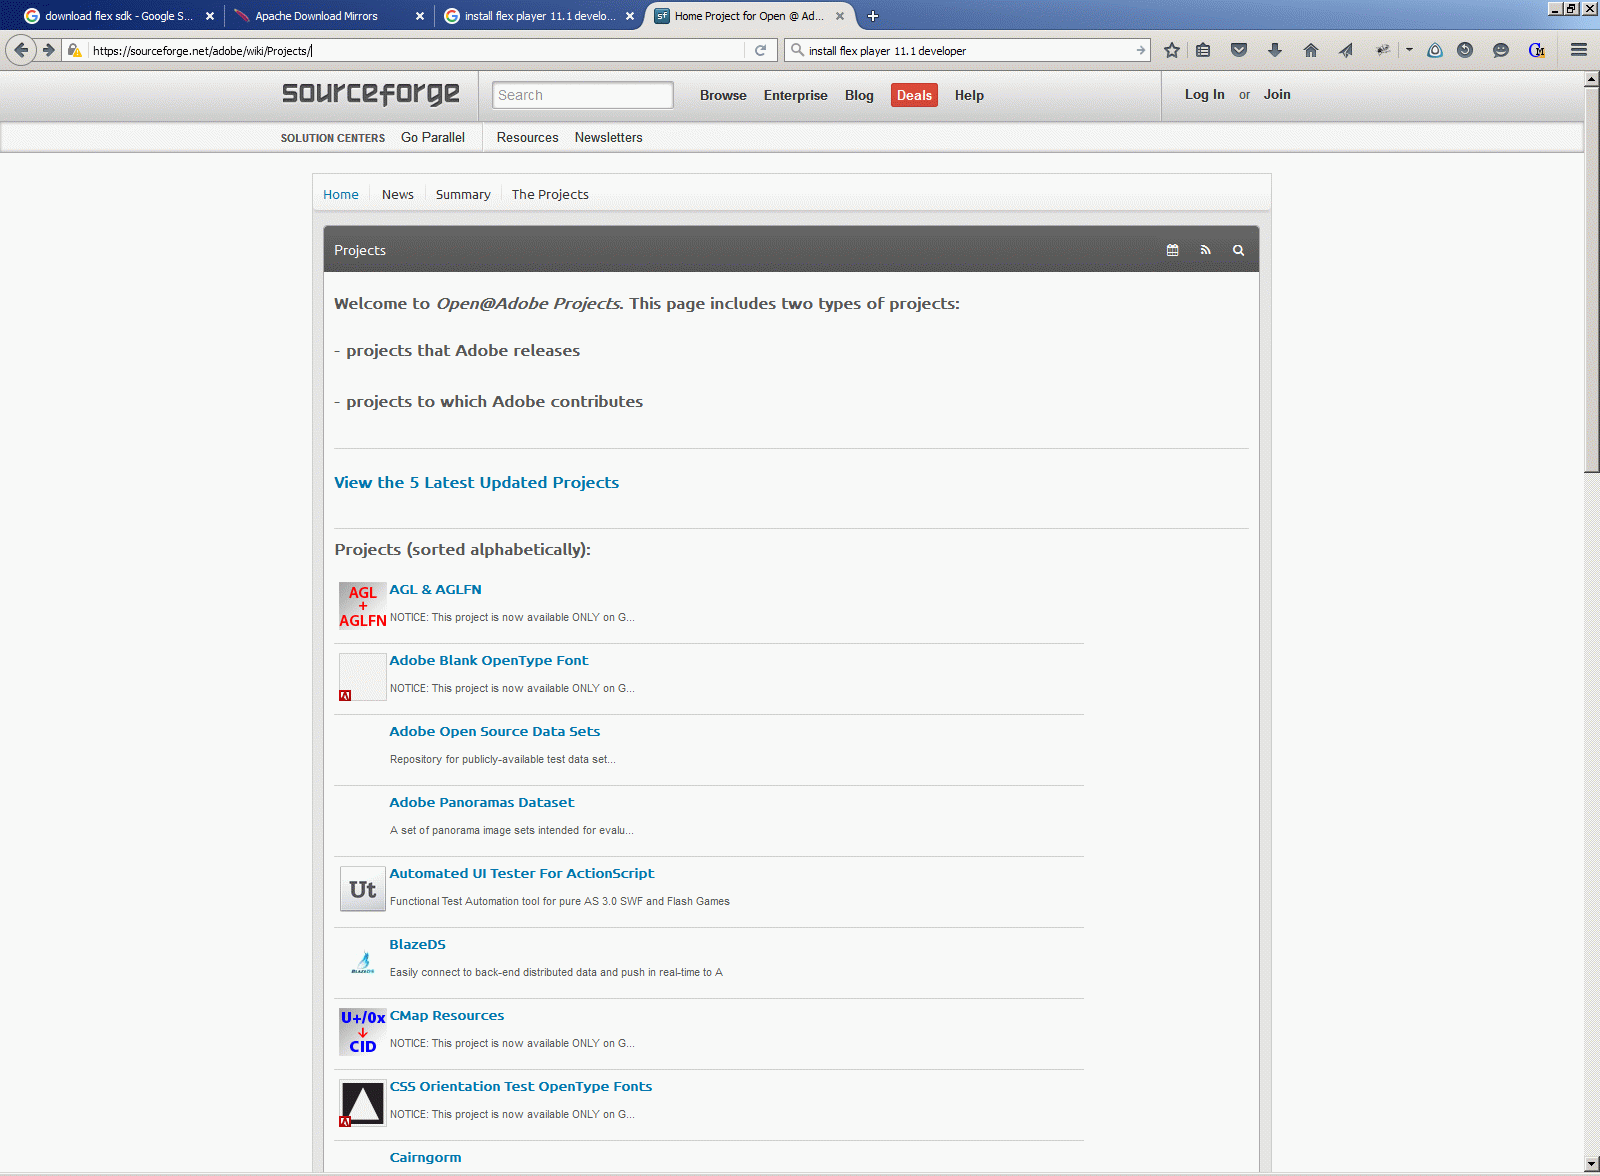The width and height of the screenshot is (1600, 1176).
Task: Close the Apache Download Mirrors tab
Action: pyautogui.click(x=420, y=16)
